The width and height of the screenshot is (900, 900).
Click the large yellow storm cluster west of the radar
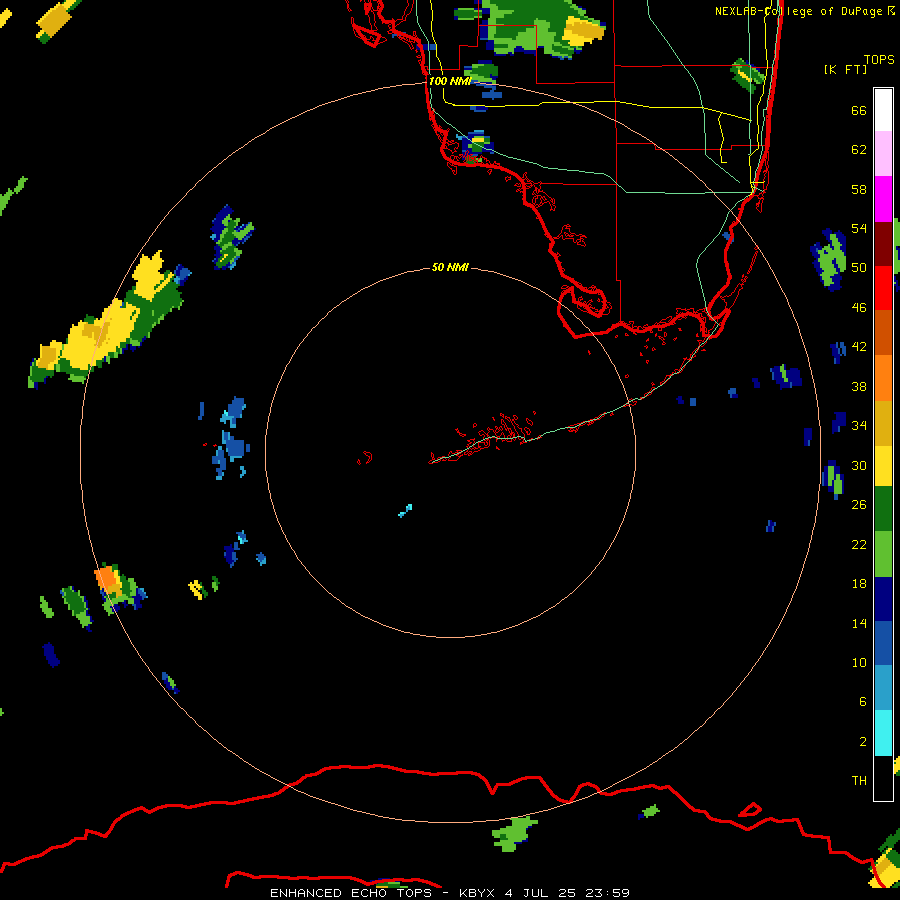tap(106, 320)
